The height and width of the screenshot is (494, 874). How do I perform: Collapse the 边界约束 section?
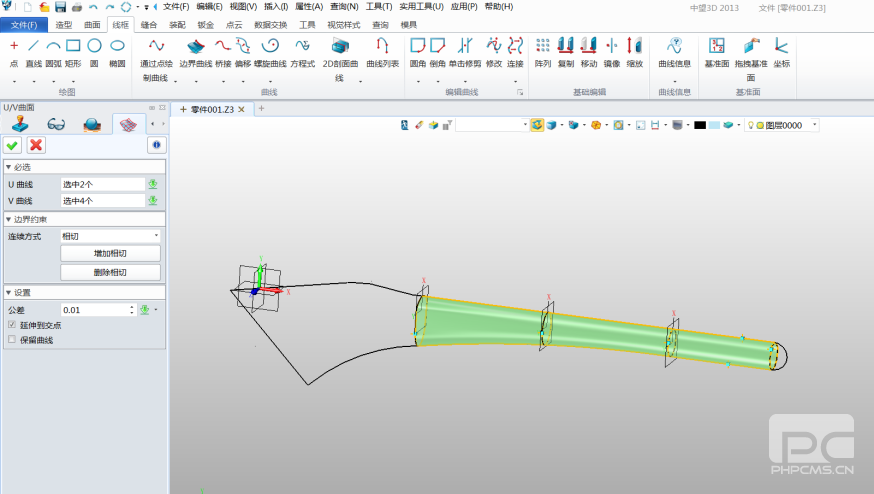(9, 219)
